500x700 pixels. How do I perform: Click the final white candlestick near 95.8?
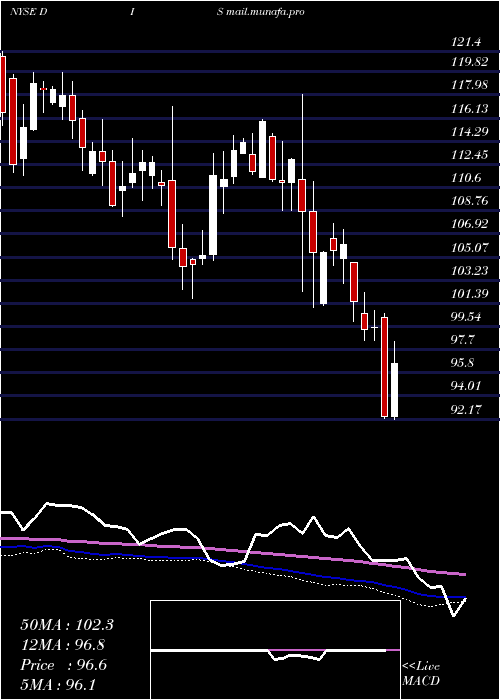click(x=395, y=389)
